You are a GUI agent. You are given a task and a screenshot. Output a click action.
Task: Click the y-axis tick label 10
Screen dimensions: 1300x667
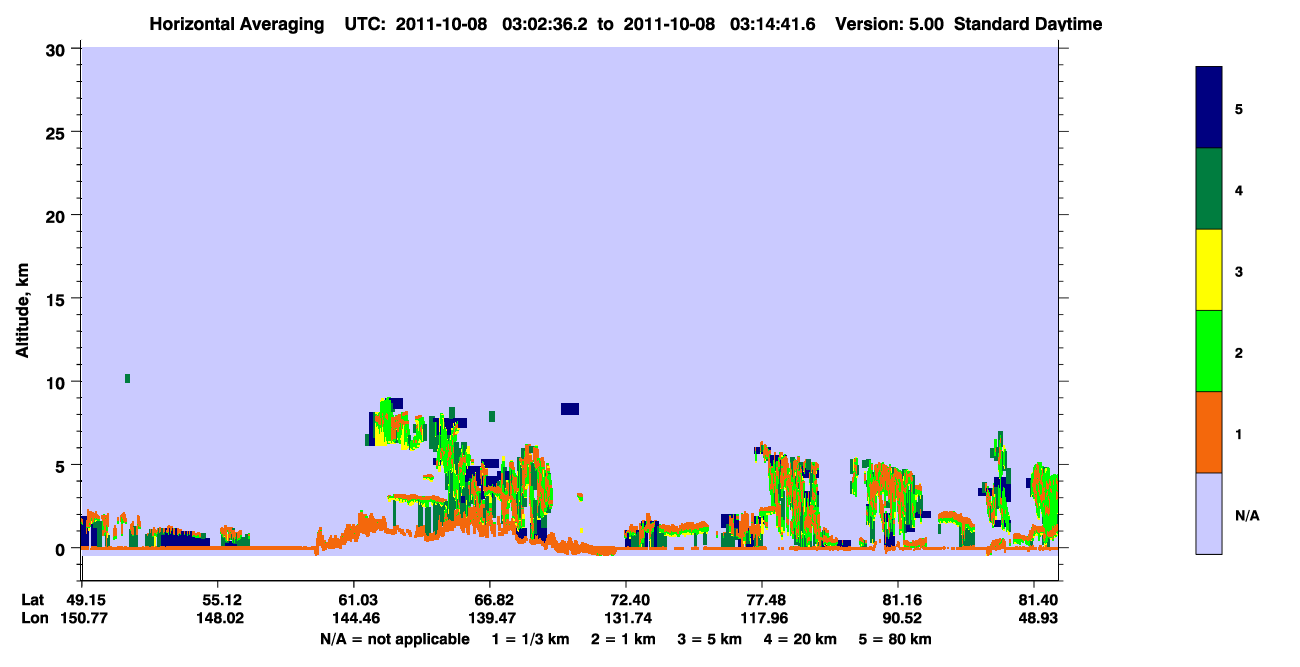coord(58,382)
